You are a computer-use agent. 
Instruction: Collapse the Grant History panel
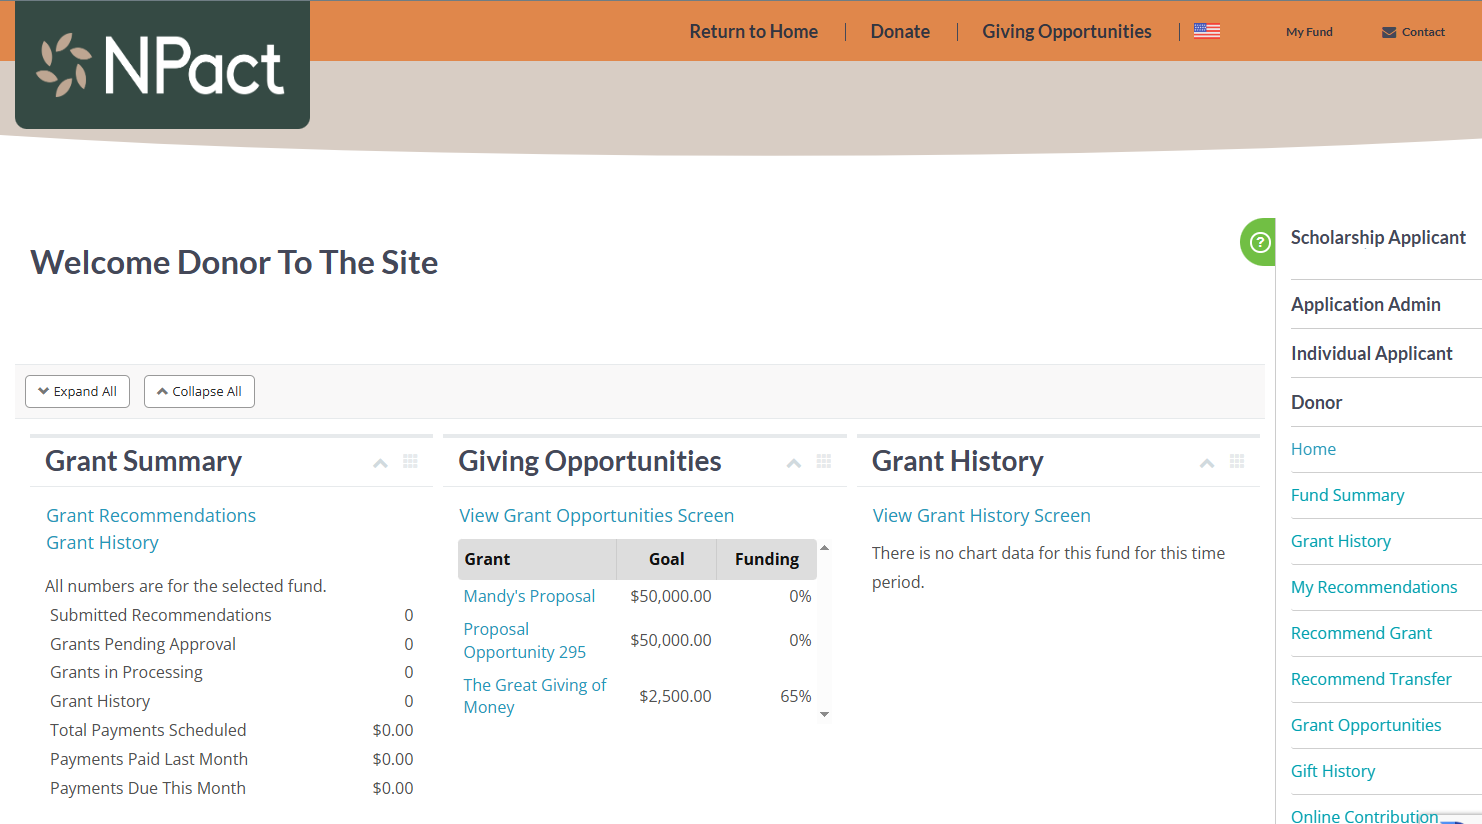coord(1207,463)
